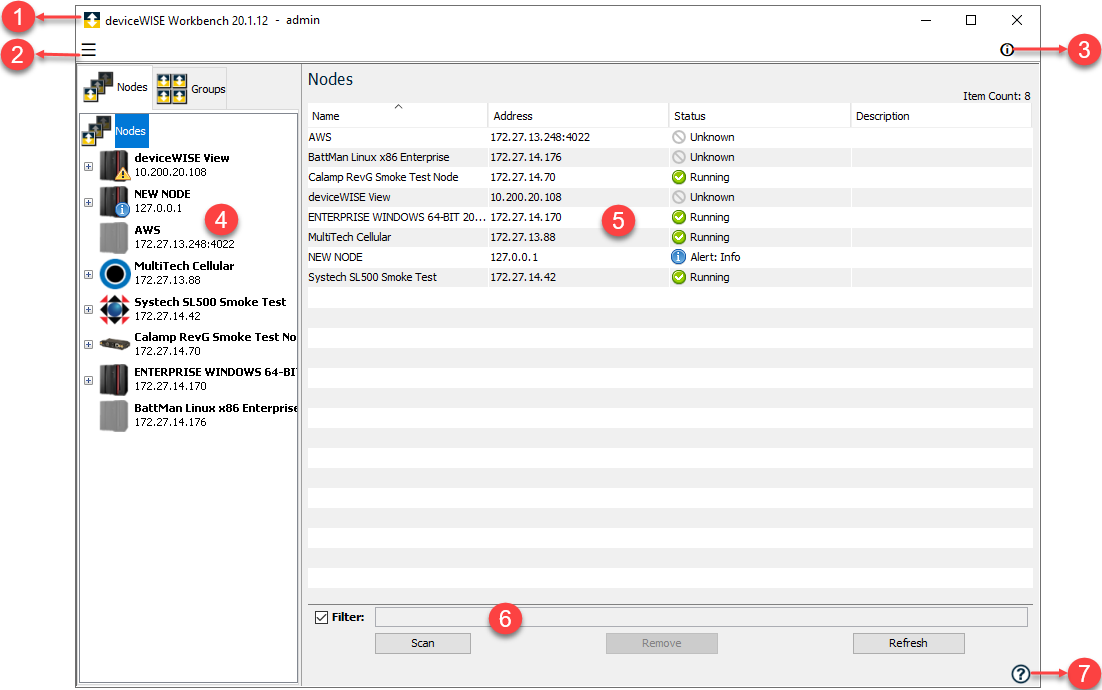This screenshot has width=1102, height=690.
Task: Click the info icon at top right
Action: (1007, 49)
